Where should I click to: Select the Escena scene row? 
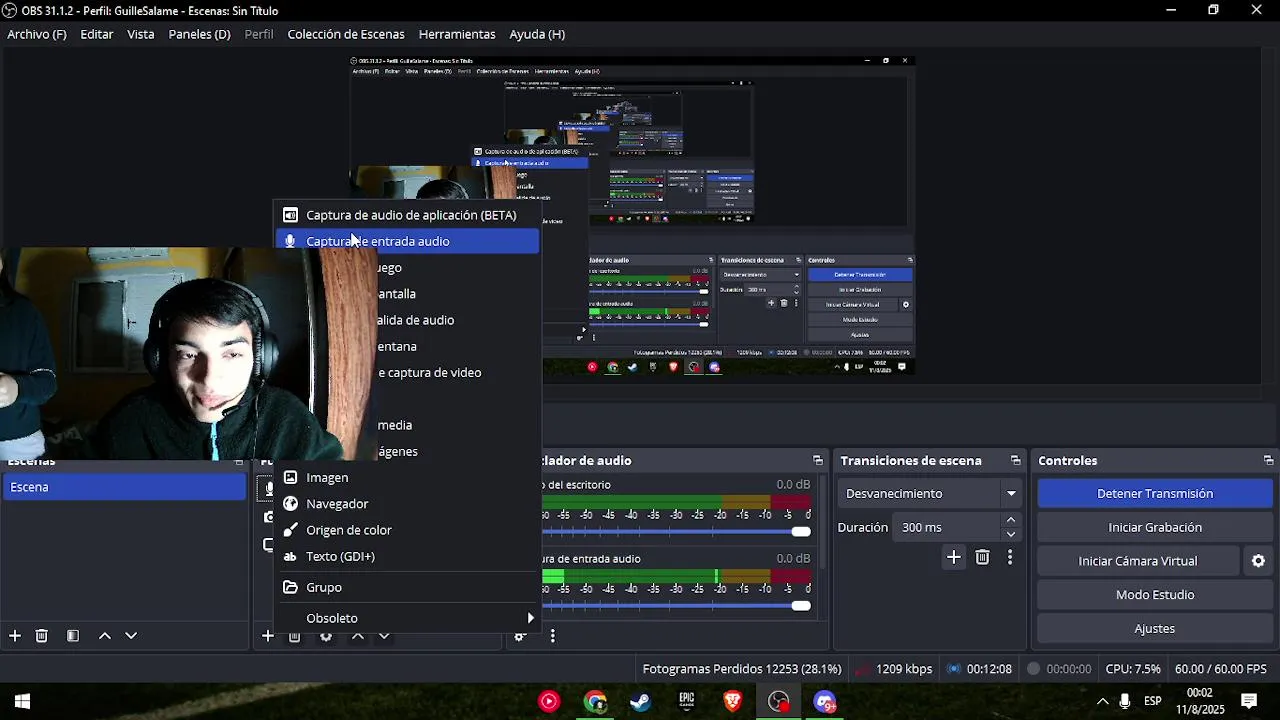[123, 487]
